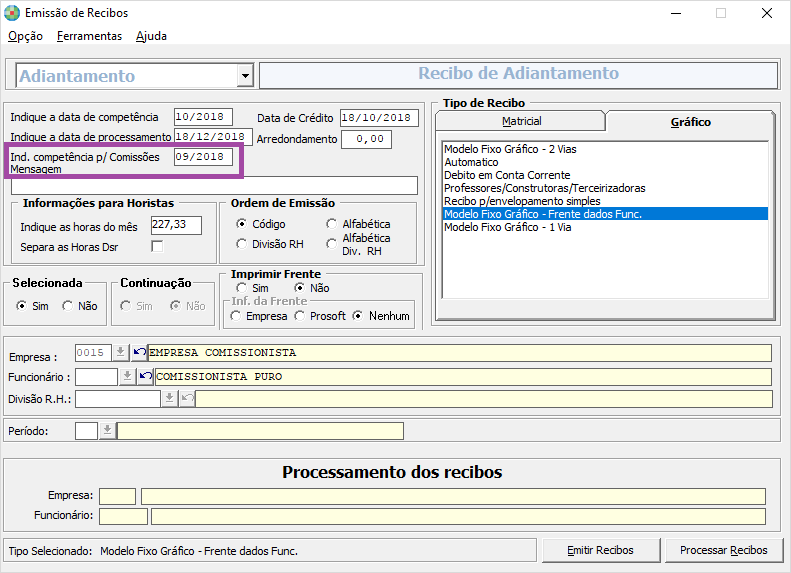
Task: Click the Período code field
Action: [86, 431]
